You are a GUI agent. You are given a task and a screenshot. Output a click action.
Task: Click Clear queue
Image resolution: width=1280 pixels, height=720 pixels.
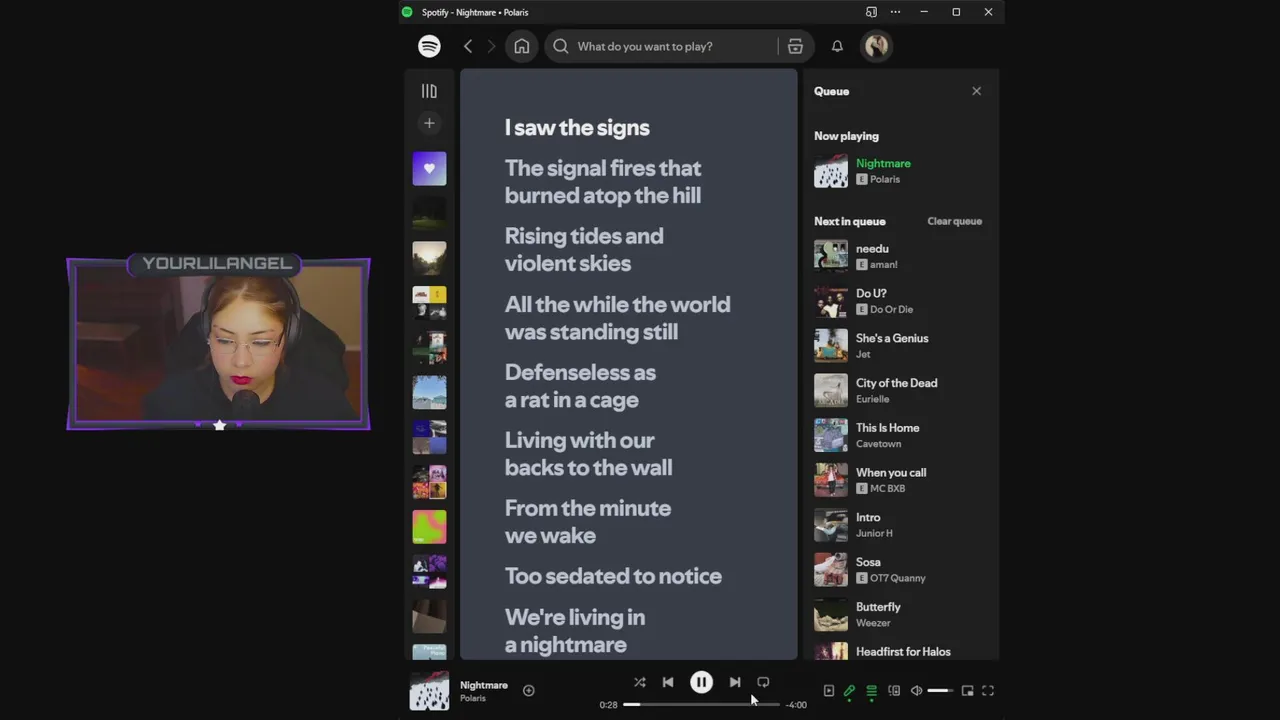click(x=954, y=221)
